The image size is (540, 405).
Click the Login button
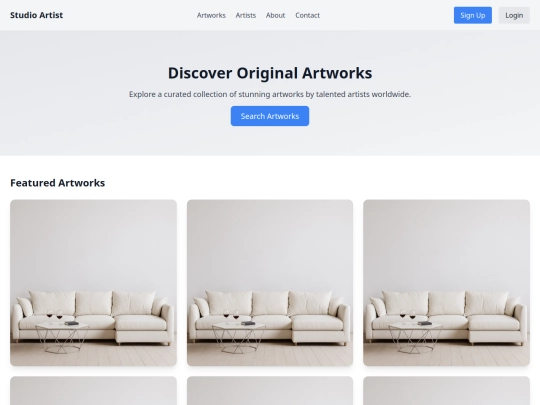[514, 15]
